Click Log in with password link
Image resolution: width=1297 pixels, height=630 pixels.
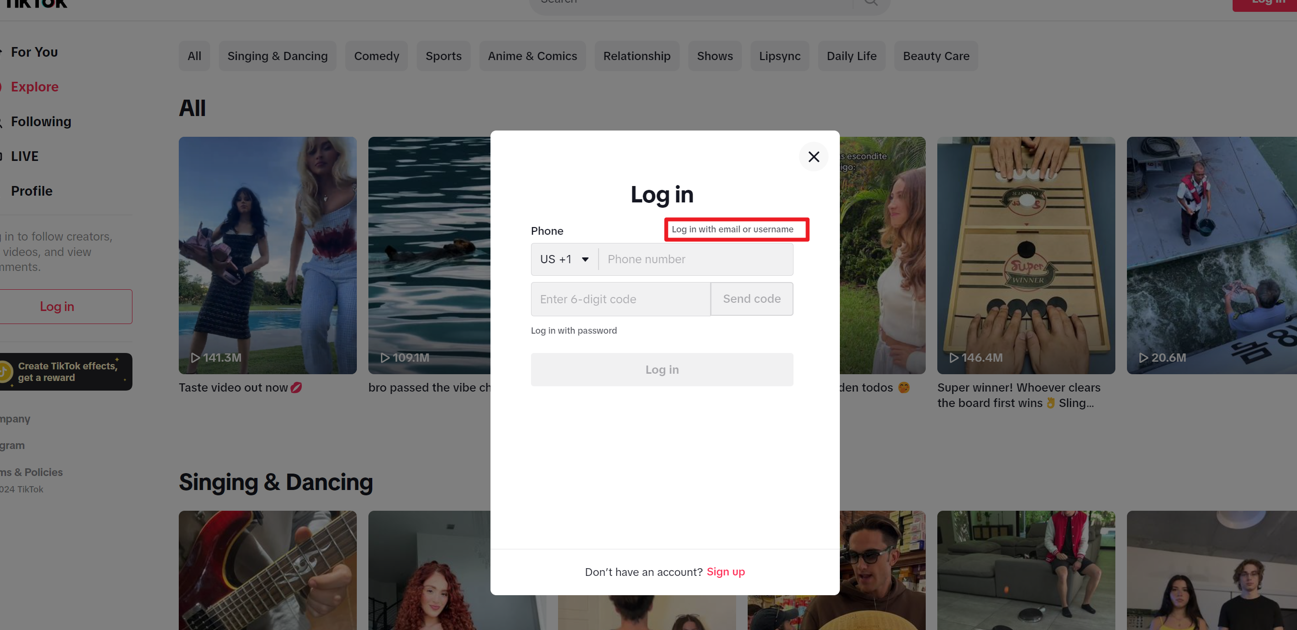[x=574, y=330]
